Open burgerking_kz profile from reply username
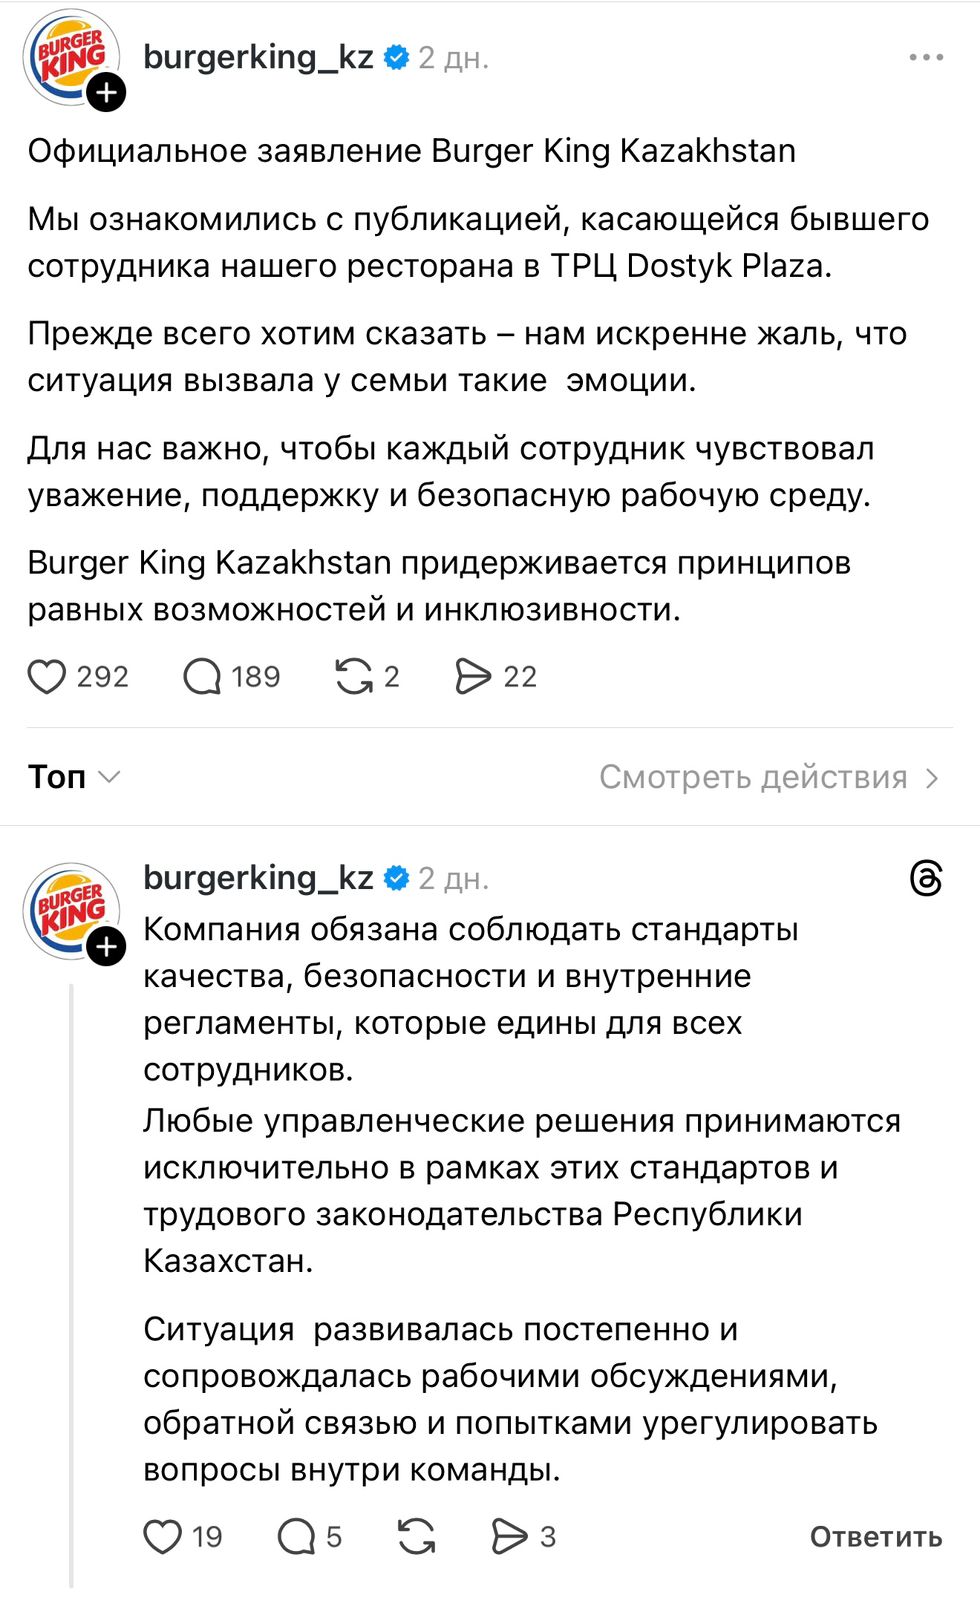The height and width of the screenshot is (1600, 980). point(258,878)
